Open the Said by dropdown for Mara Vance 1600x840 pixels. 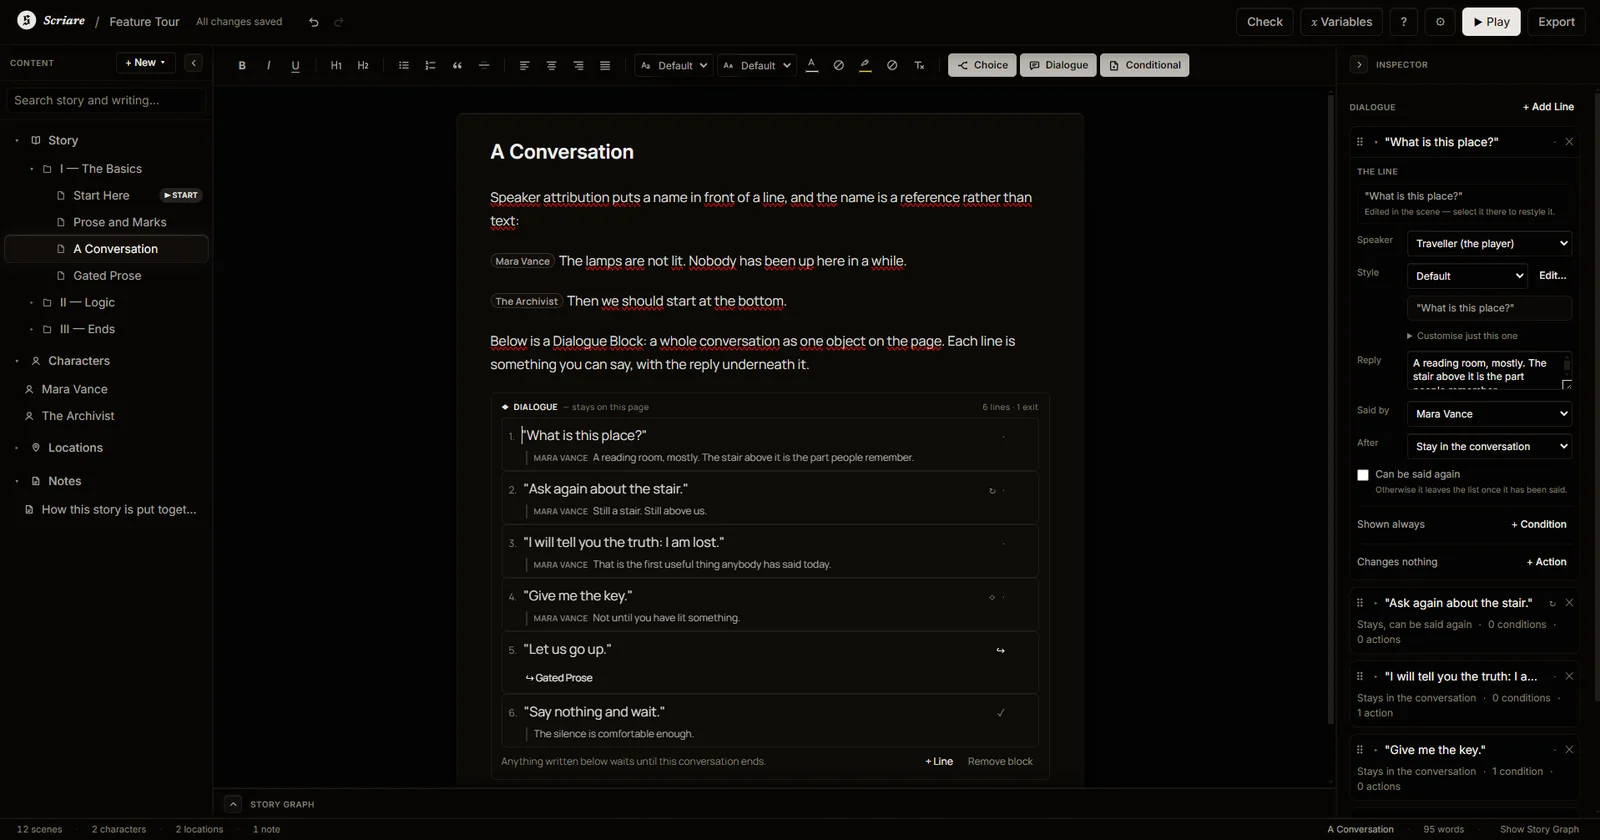click(1489, 414)
